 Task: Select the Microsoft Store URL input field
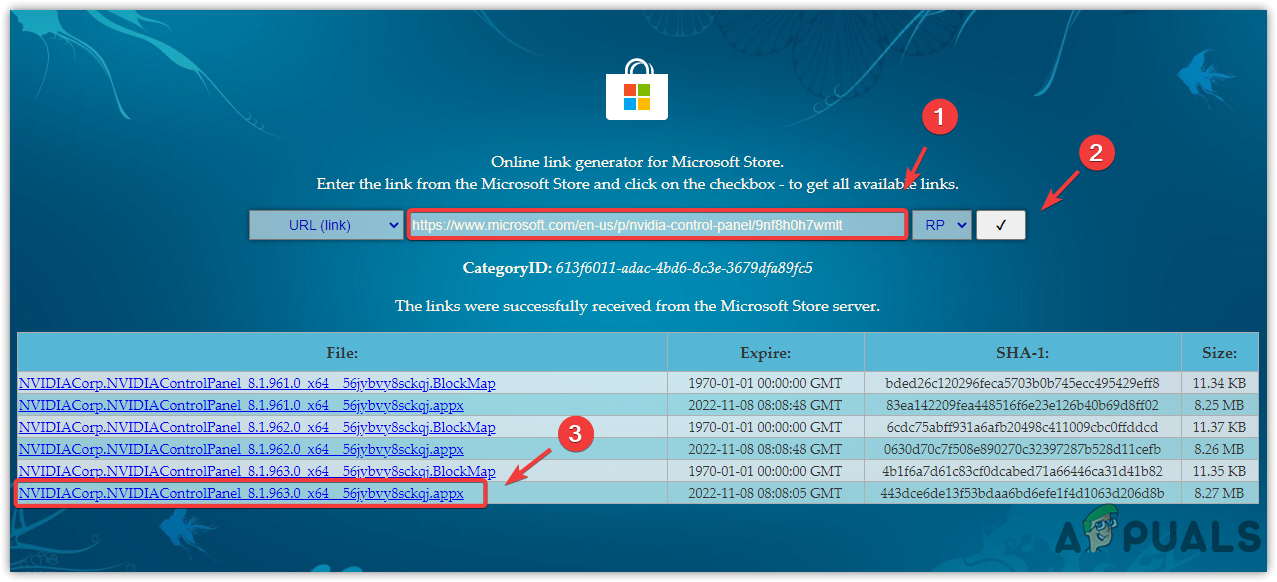click(657, 224)
